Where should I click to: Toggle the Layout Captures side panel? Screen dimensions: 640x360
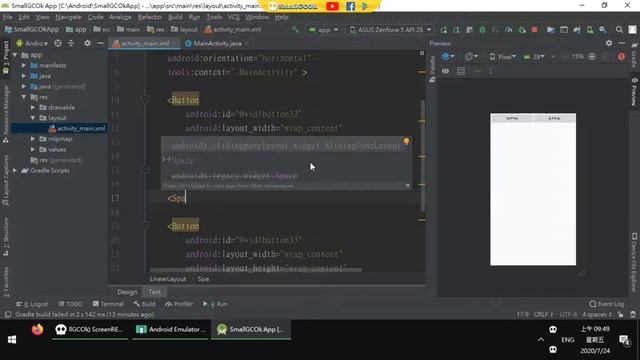point(6,180)
